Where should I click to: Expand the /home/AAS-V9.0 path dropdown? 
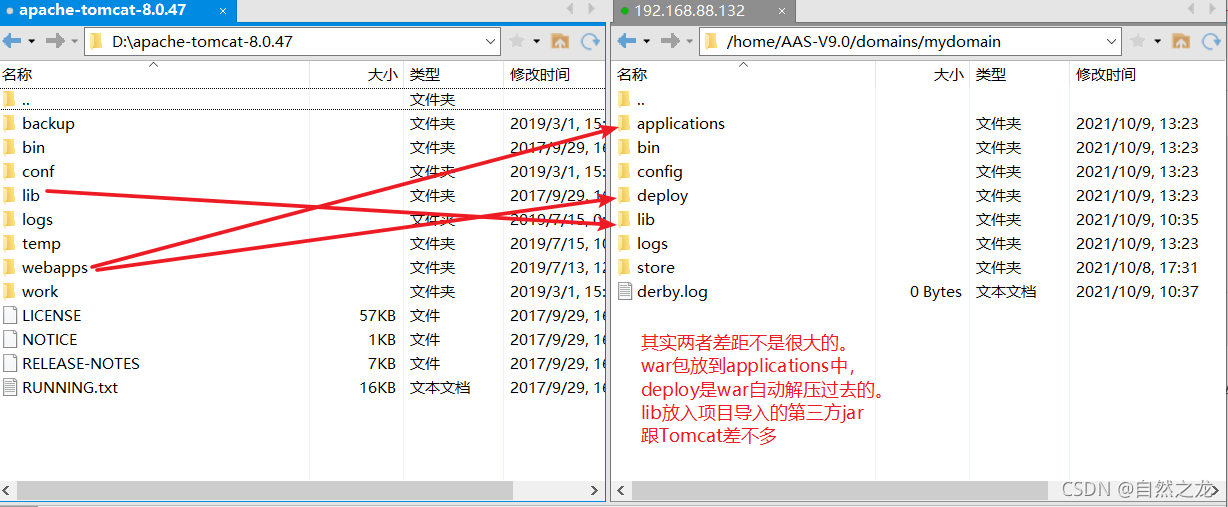point(1111,42)
